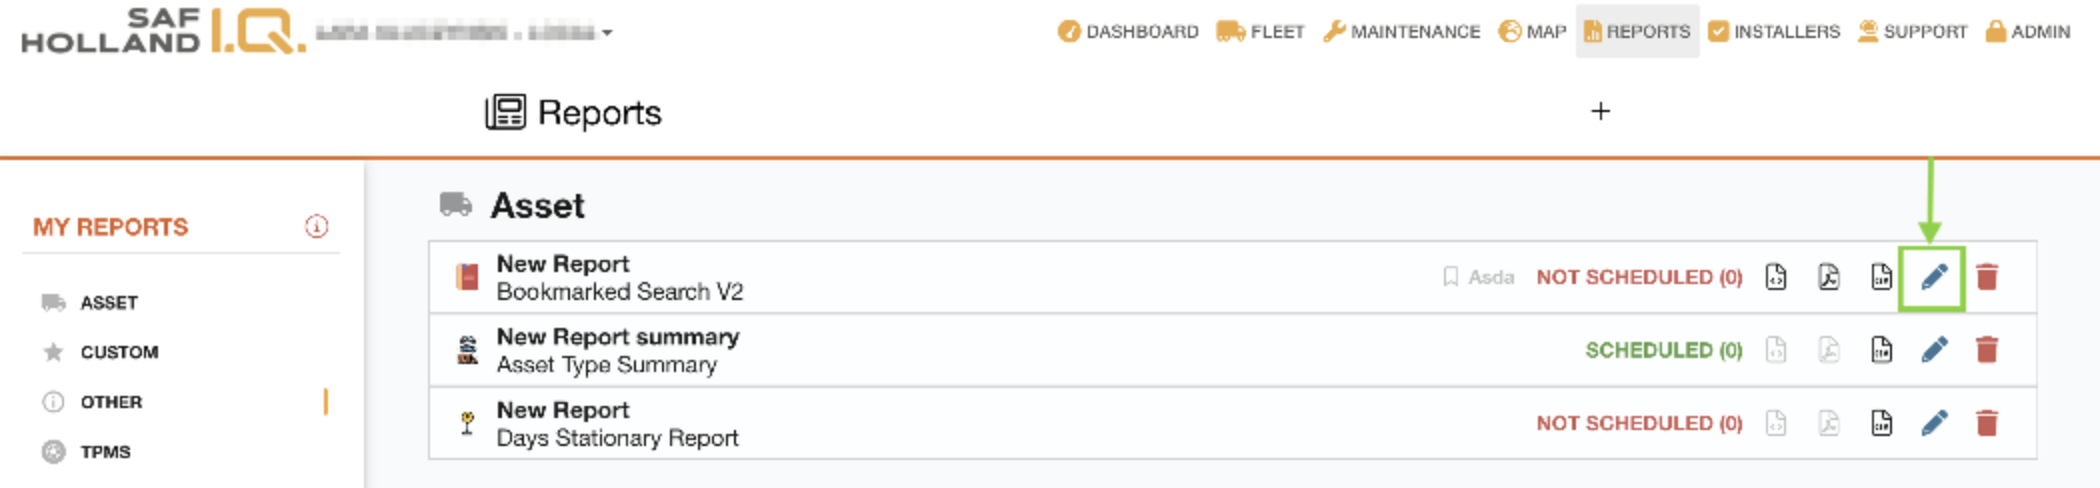
Task: Delete the Days Stationary Report
Action: tap(1987, 423)
